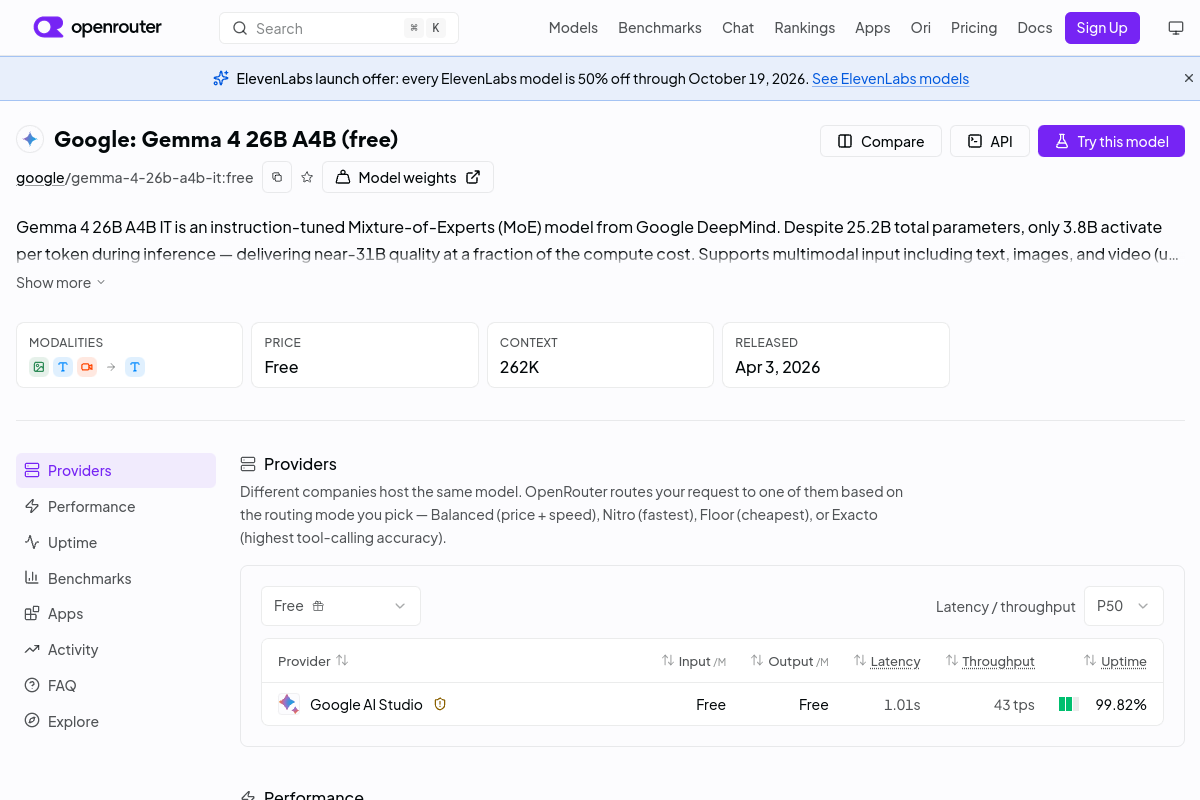Open the google author link
Image resolution: width=1200 pixels, height=800 pixels.
pos(40,178)
